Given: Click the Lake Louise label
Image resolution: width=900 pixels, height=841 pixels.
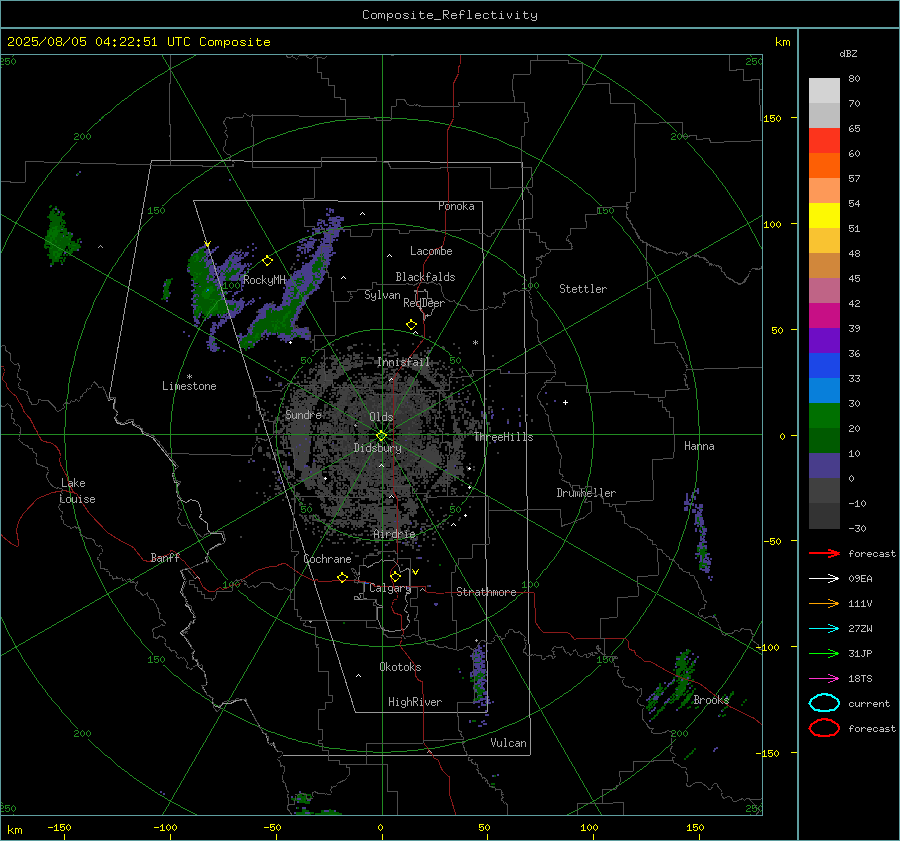Looking at the screenshot, I should point(77,491).
